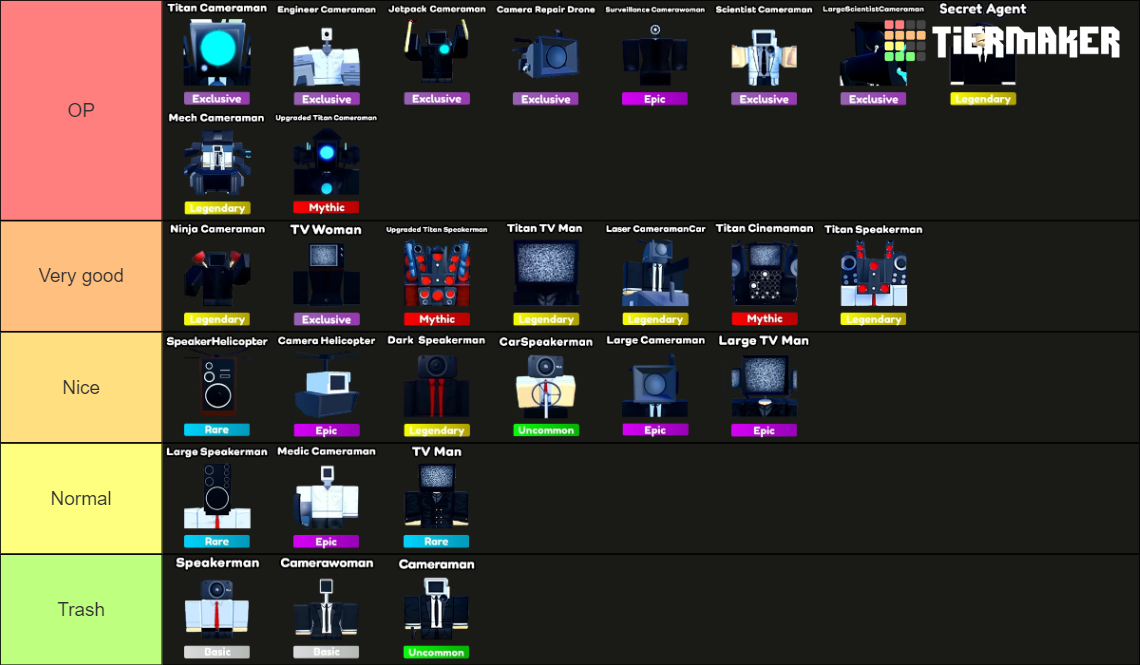Select the Engineer Cameraman unit icon
Screen dimensions: 1140x665
pos(326,56)
